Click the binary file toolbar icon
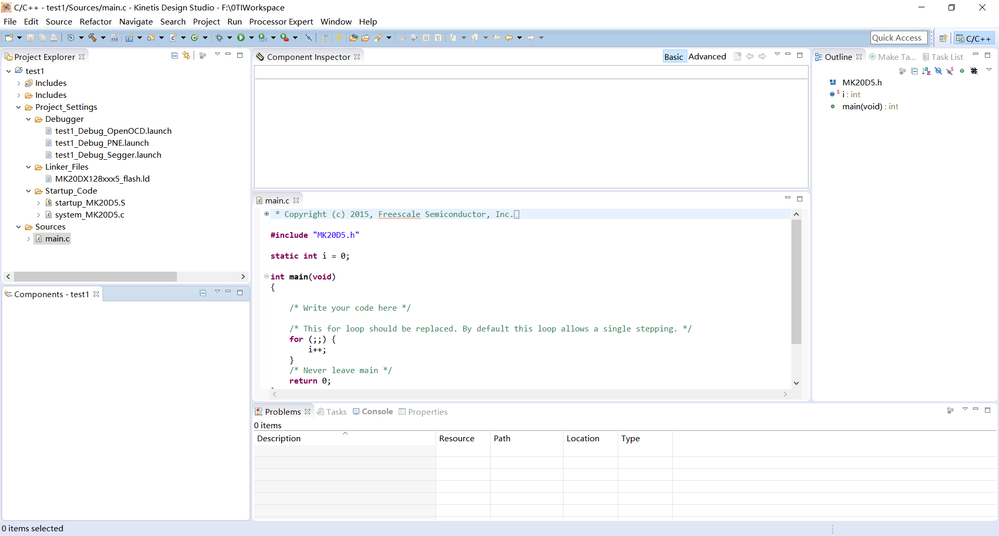Image resolution: width=999 pixels, height=536 pixels. pyautogui.click(x=113, y=38)
